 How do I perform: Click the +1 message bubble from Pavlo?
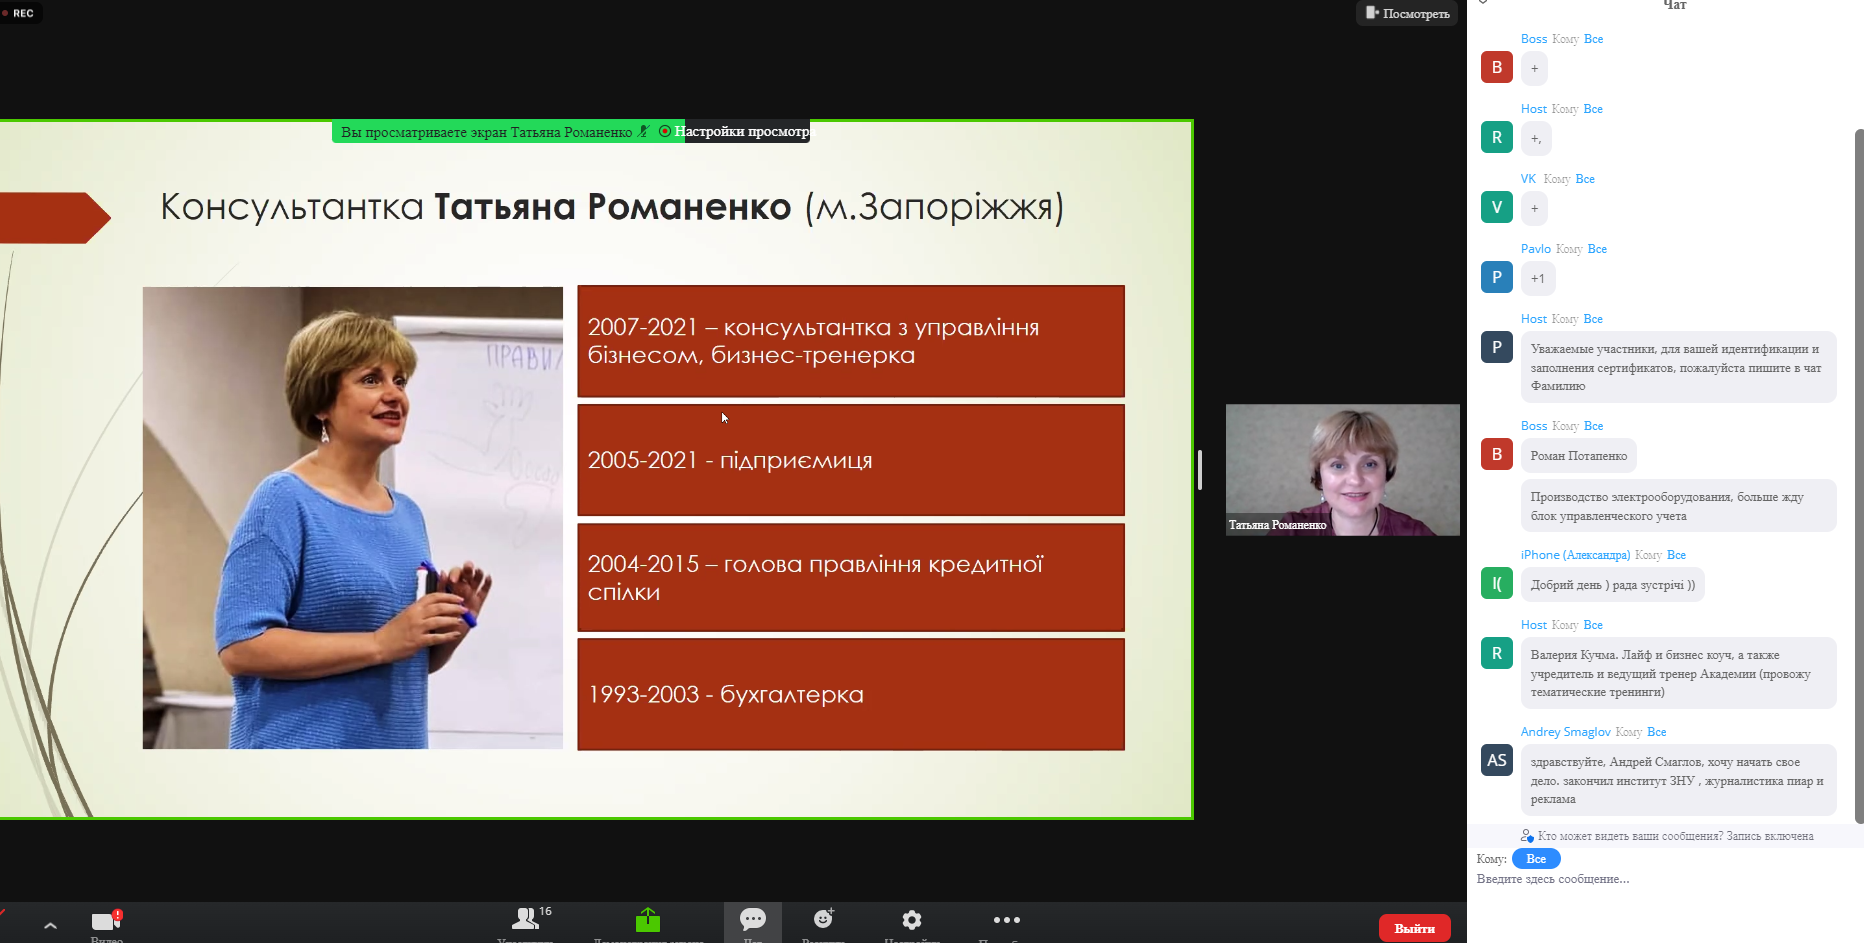click(x=1538, y=278)
